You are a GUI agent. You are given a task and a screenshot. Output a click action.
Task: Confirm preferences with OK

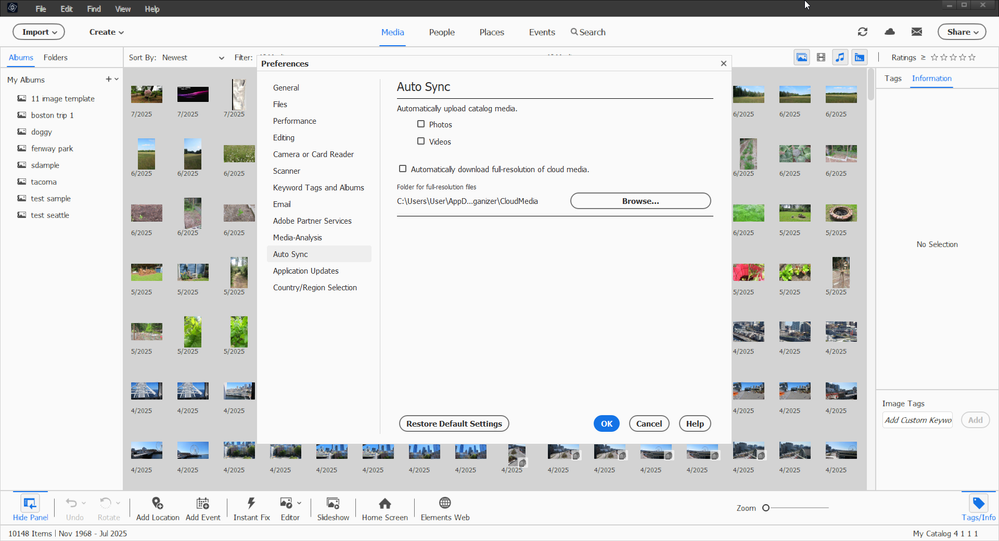point(607,424)
